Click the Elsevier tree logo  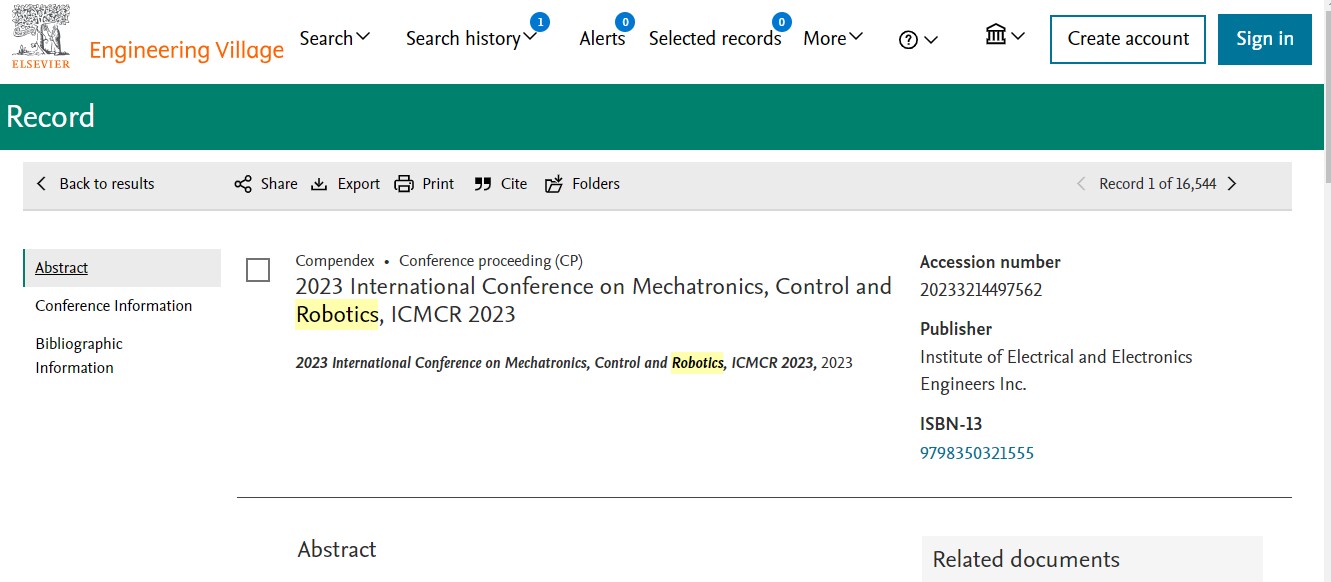(41, 36)
